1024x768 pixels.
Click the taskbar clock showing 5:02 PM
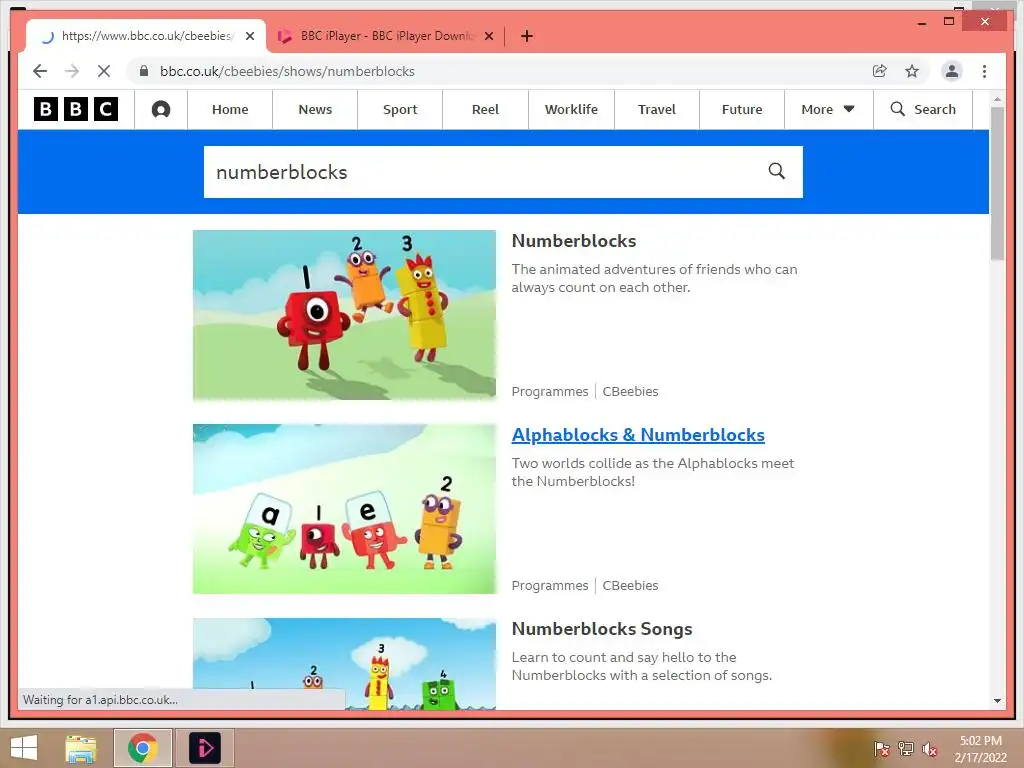pyautogui.click(x=980, y=748)
